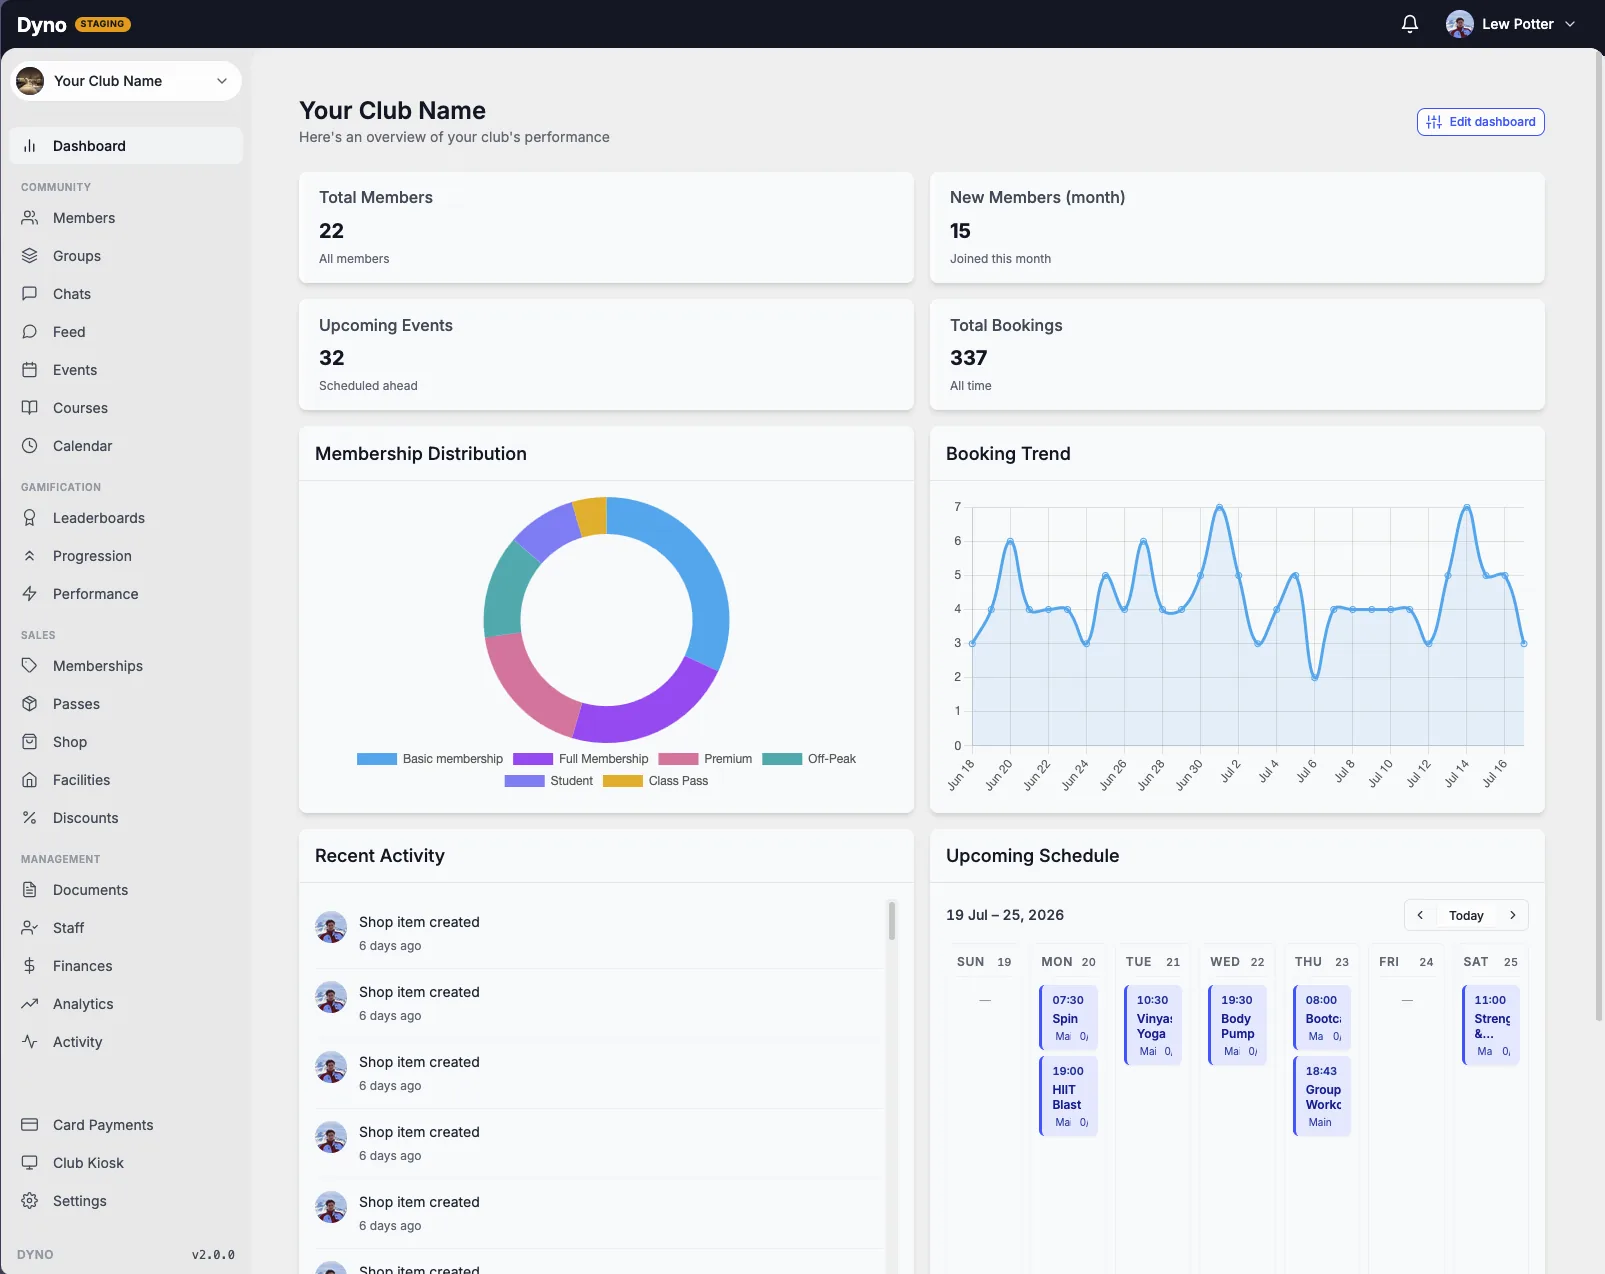Open the Feed menu item
1605x1274 pixels.
click(126, 332)
